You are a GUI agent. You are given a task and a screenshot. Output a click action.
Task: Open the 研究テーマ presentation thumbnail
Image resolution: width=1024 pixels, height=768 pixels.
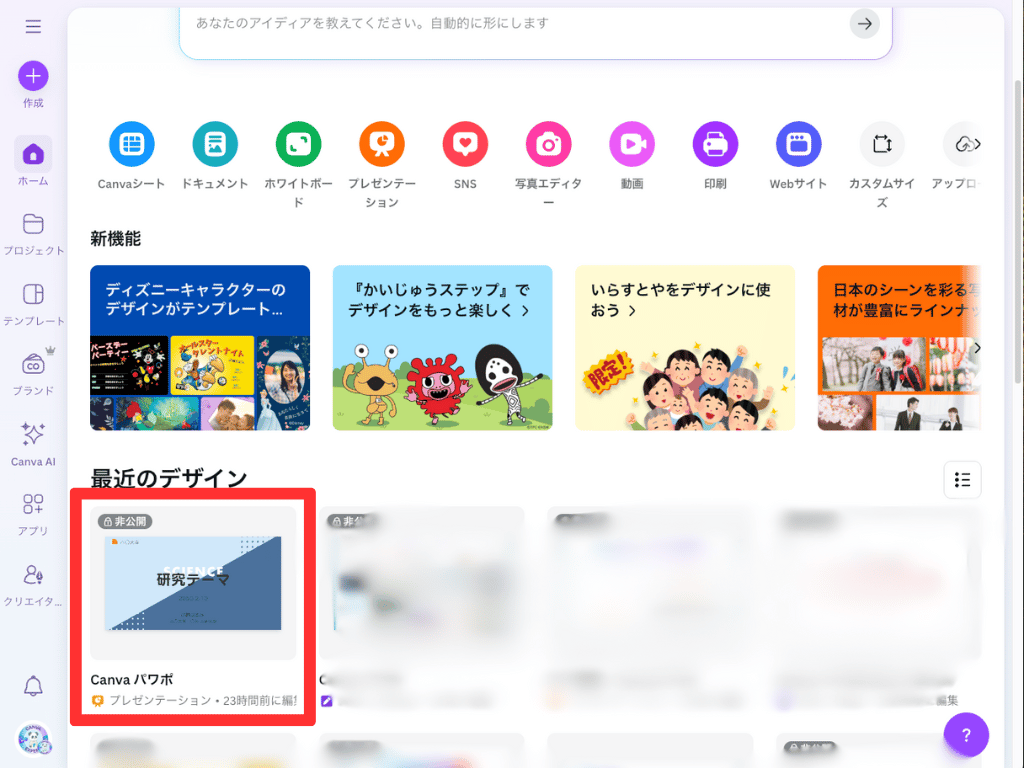(x=193, y=583)
